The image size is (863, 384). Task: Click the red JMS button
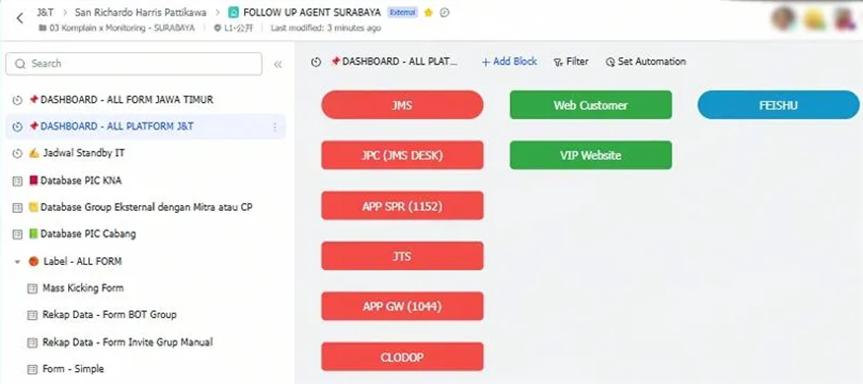(x=402, y=105)
